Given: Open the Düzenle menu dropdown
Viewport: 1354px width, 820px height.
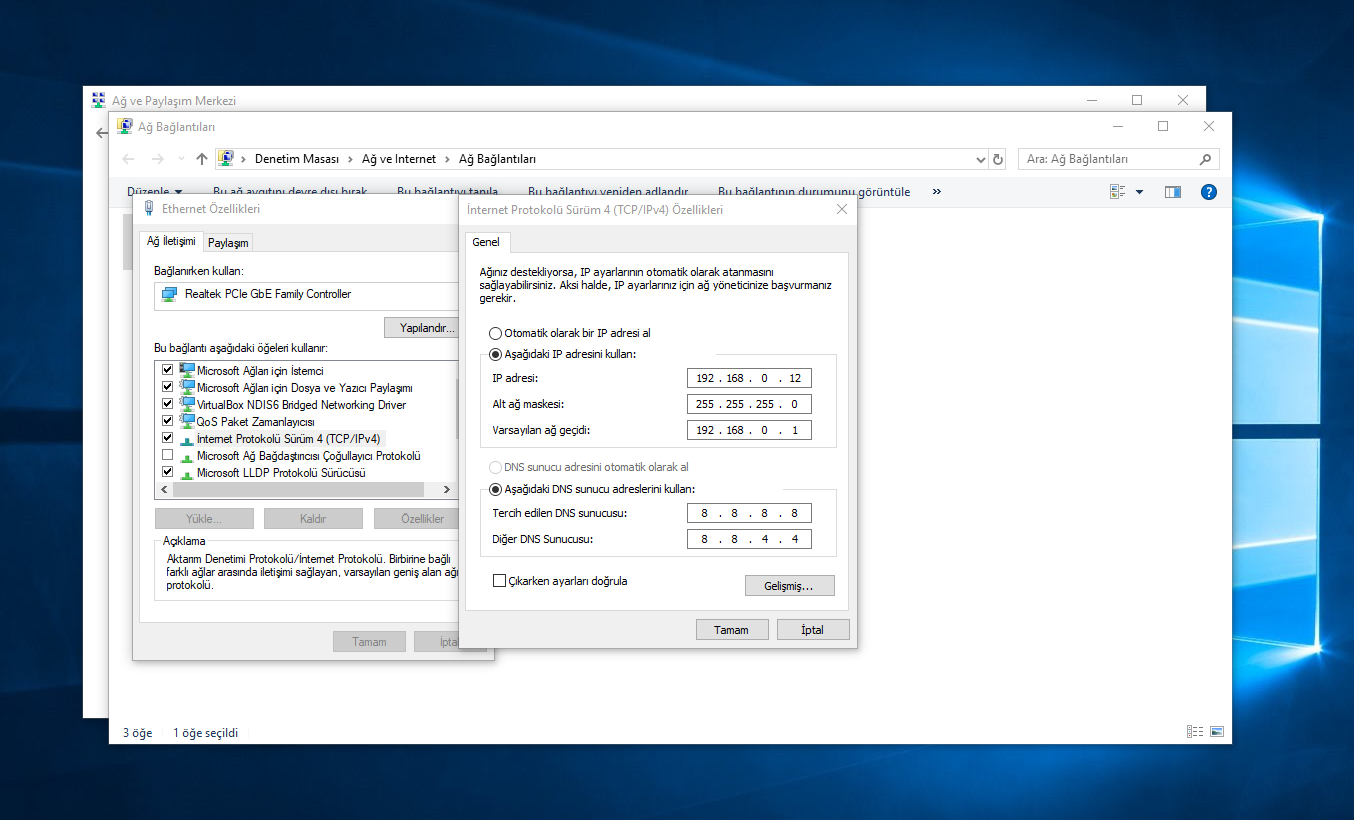Looking at the screenshot, I should (154, 191).
